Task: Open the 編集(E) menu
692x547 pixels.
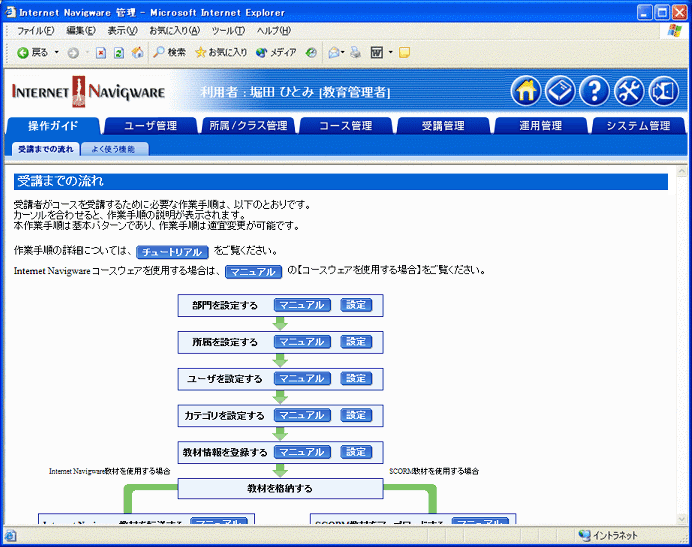Action: coord(81,30)
